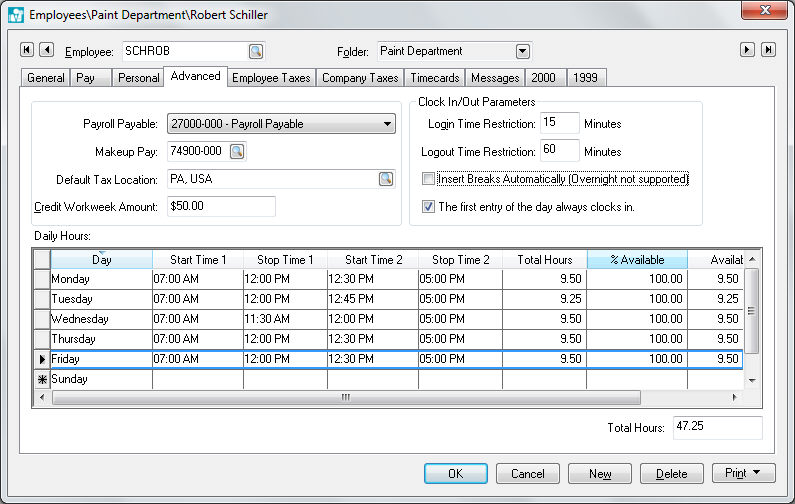Open the Print button dropdown

tap(757, 473)
